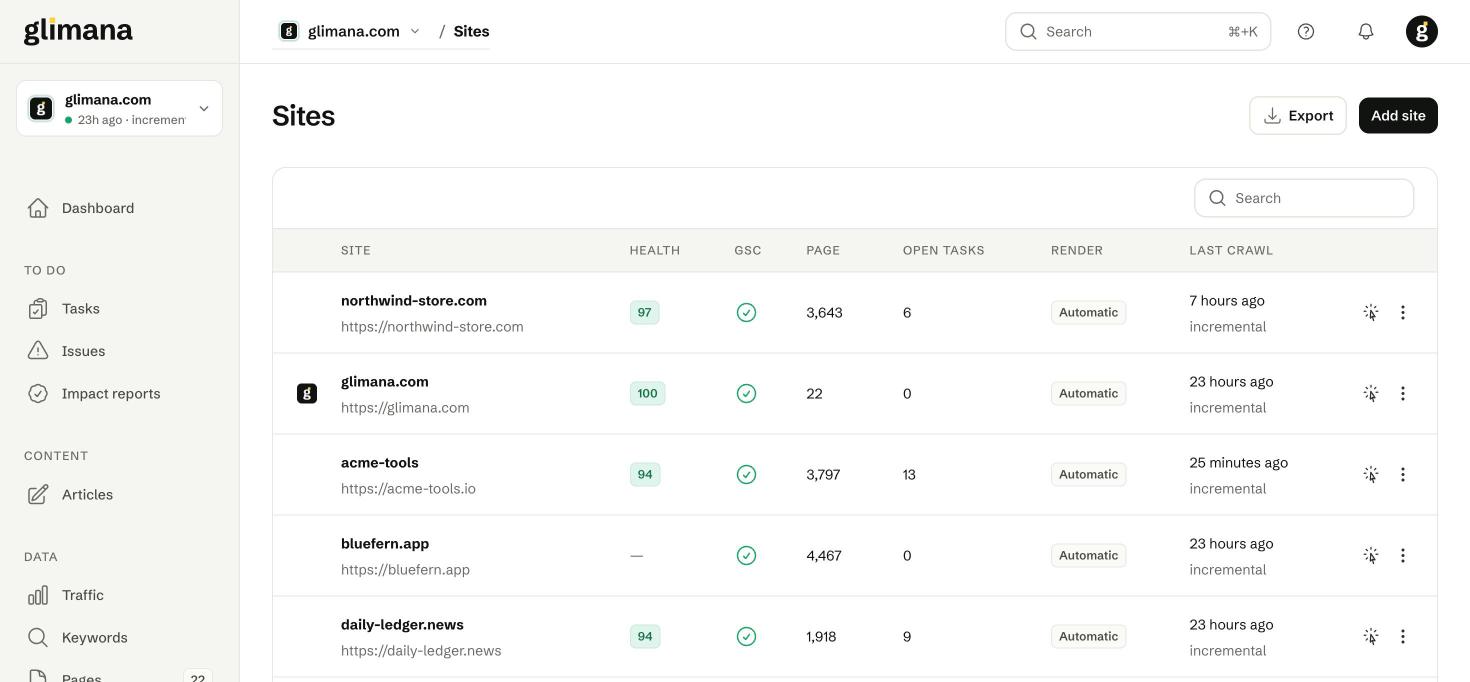Click open tasks value 13
This screenshot has height=682, width=1470.
click(x=909, y=475)
